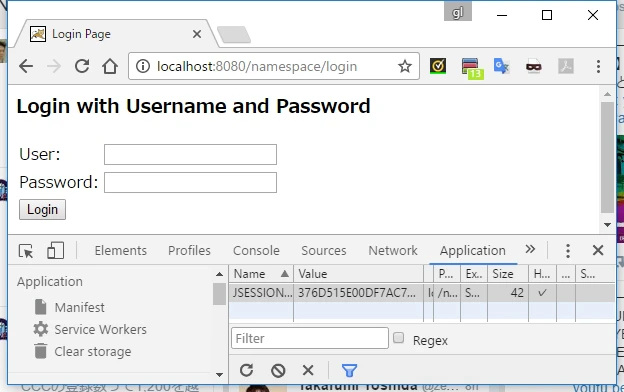The height and width of the screenshot is (392, 624).
Task: Switch to the Profiles tab
Action: [189, 250]
